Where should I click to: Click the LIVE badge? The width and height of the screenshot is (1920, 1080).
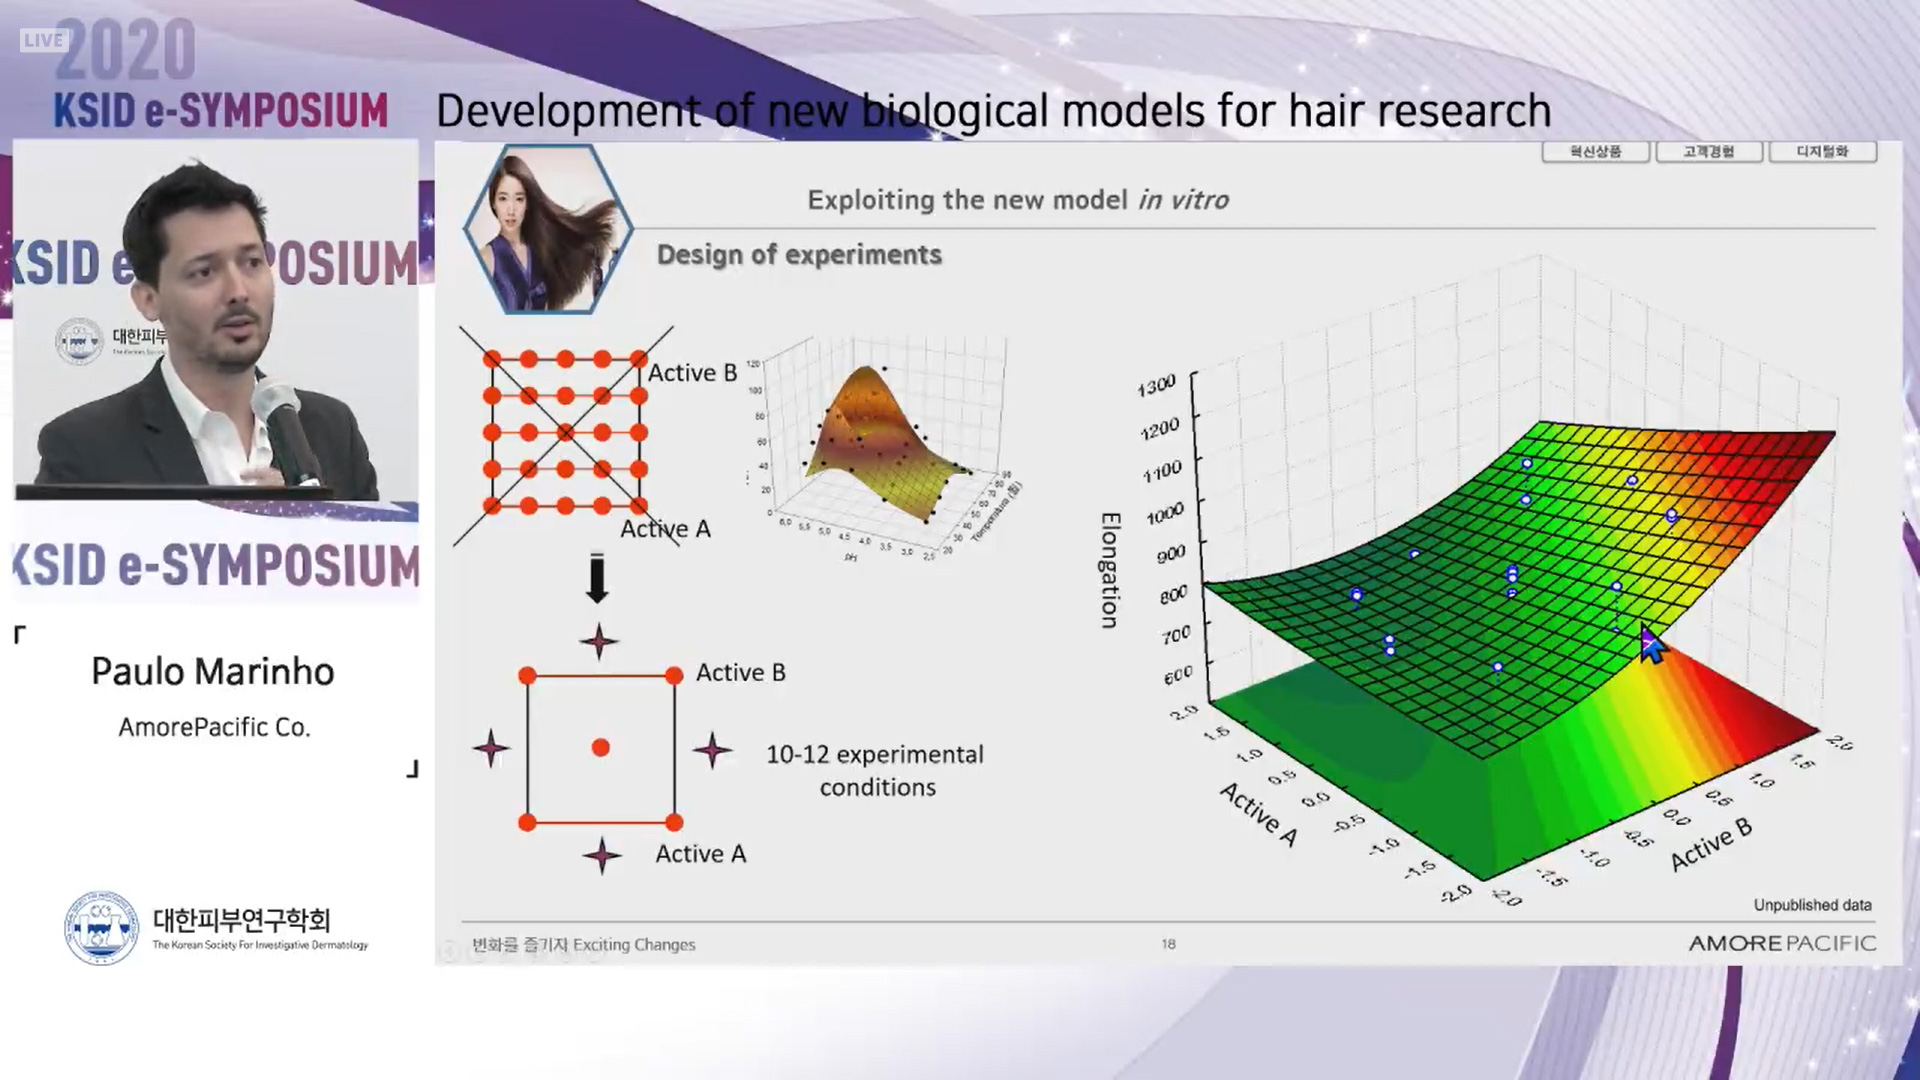click(x=44, y=40)
